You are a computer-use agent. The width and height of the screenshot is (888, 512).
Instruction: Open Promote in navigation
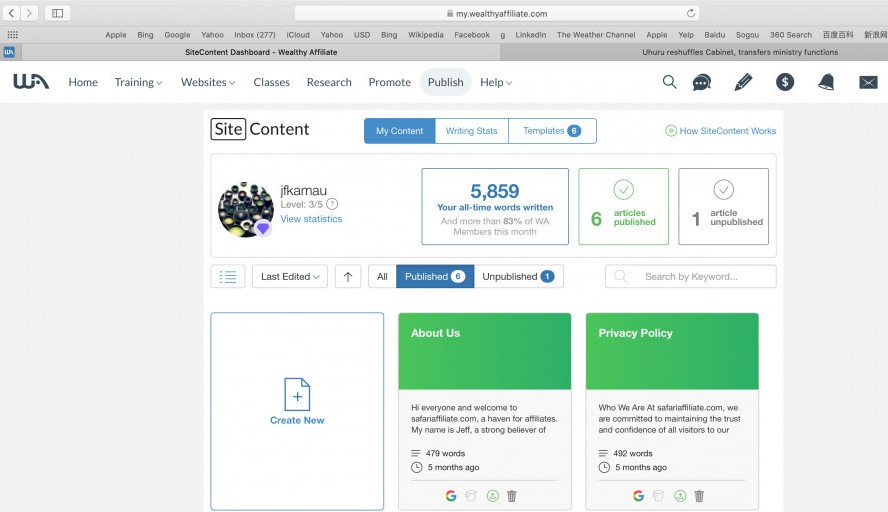pyautogui.click(x=390, y=82)
